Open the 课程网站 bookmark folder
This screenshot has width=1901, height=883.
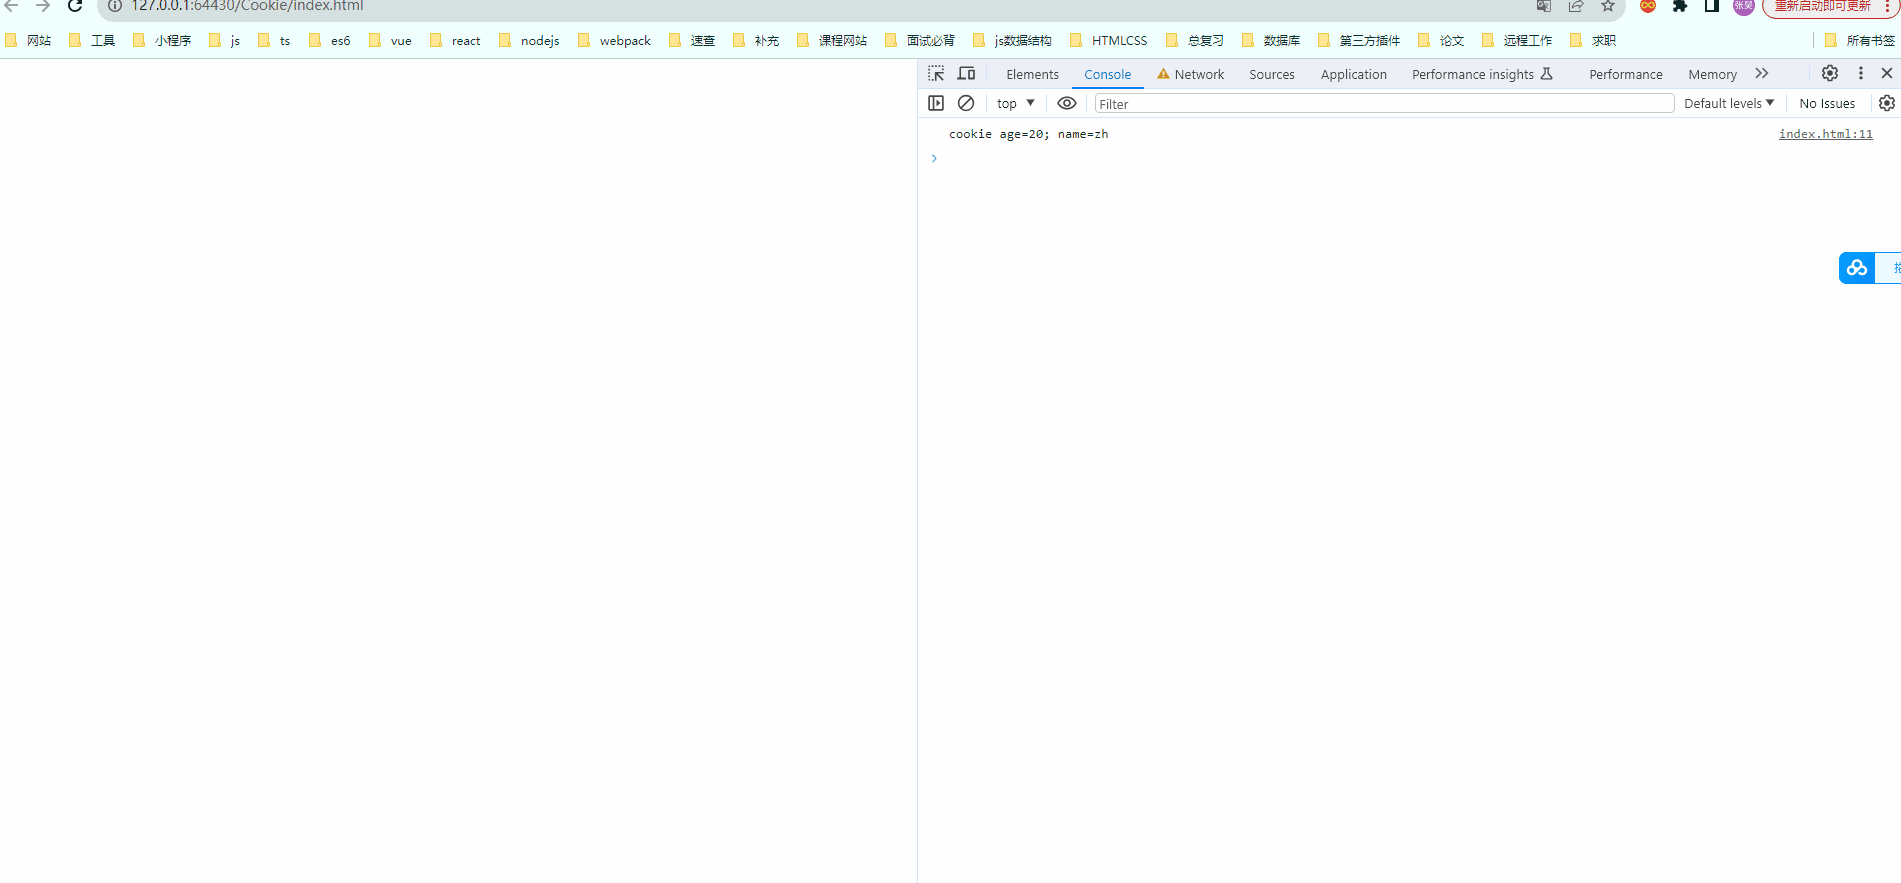coord(833,40)
